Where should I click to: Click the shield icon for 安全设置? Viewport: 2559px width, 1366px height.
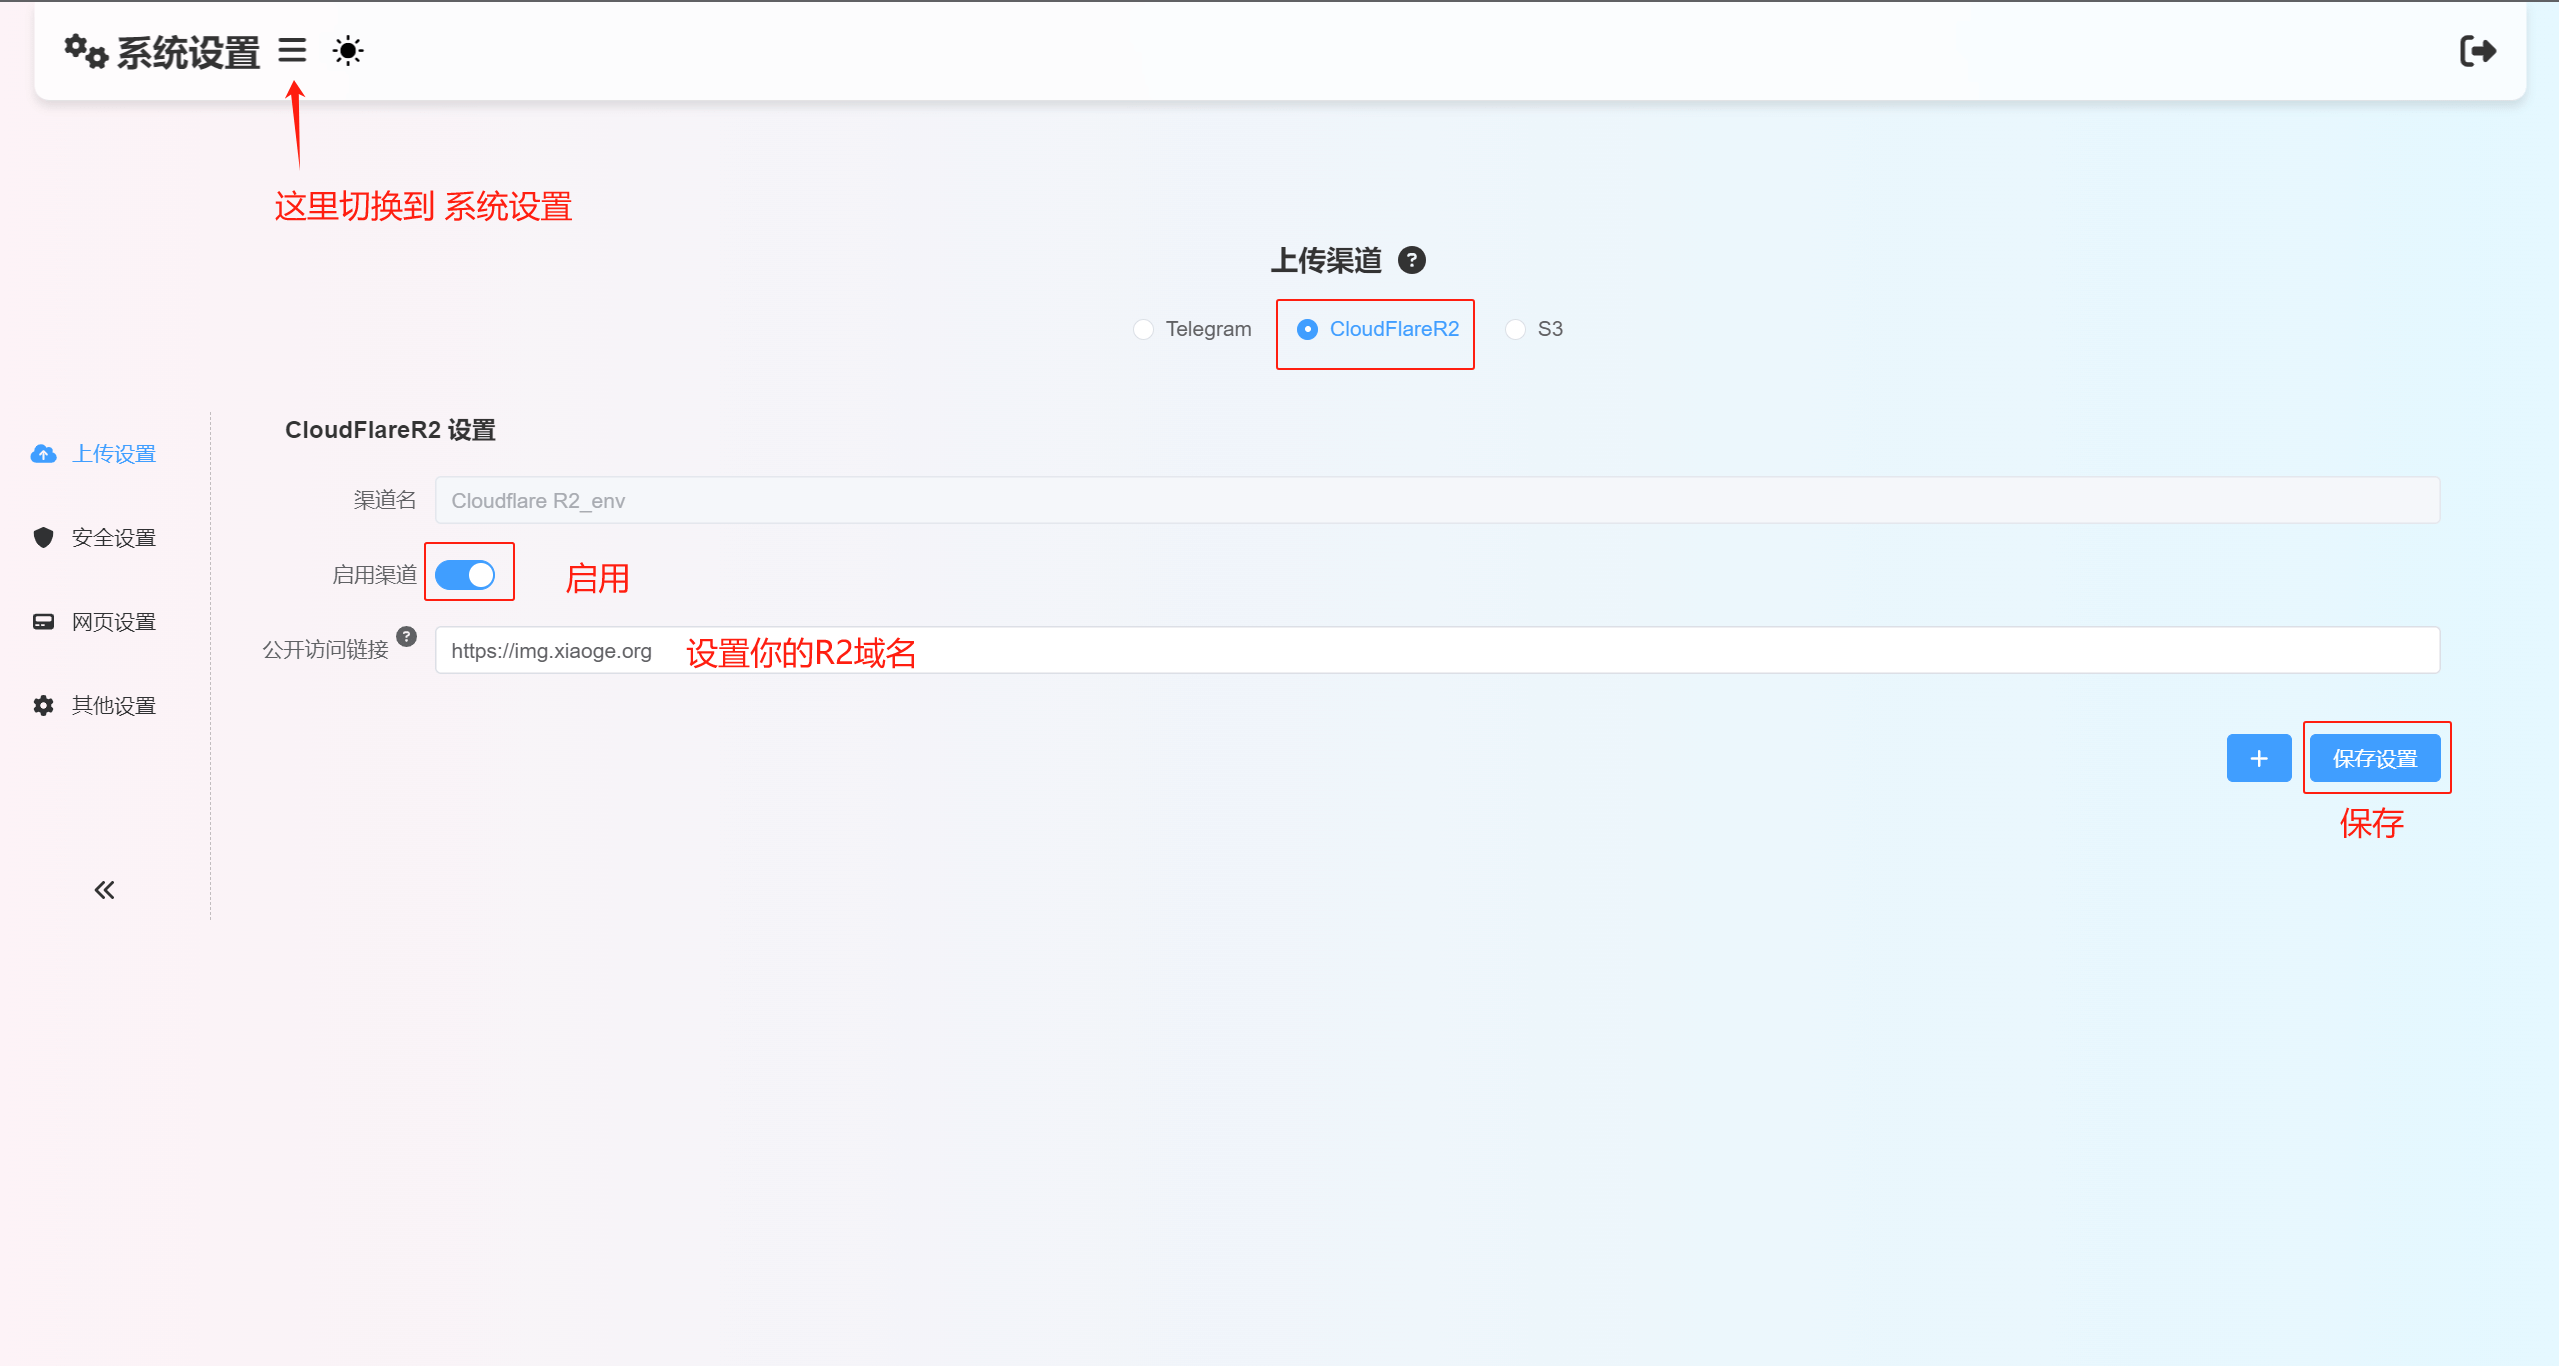[x=42, y=537]
